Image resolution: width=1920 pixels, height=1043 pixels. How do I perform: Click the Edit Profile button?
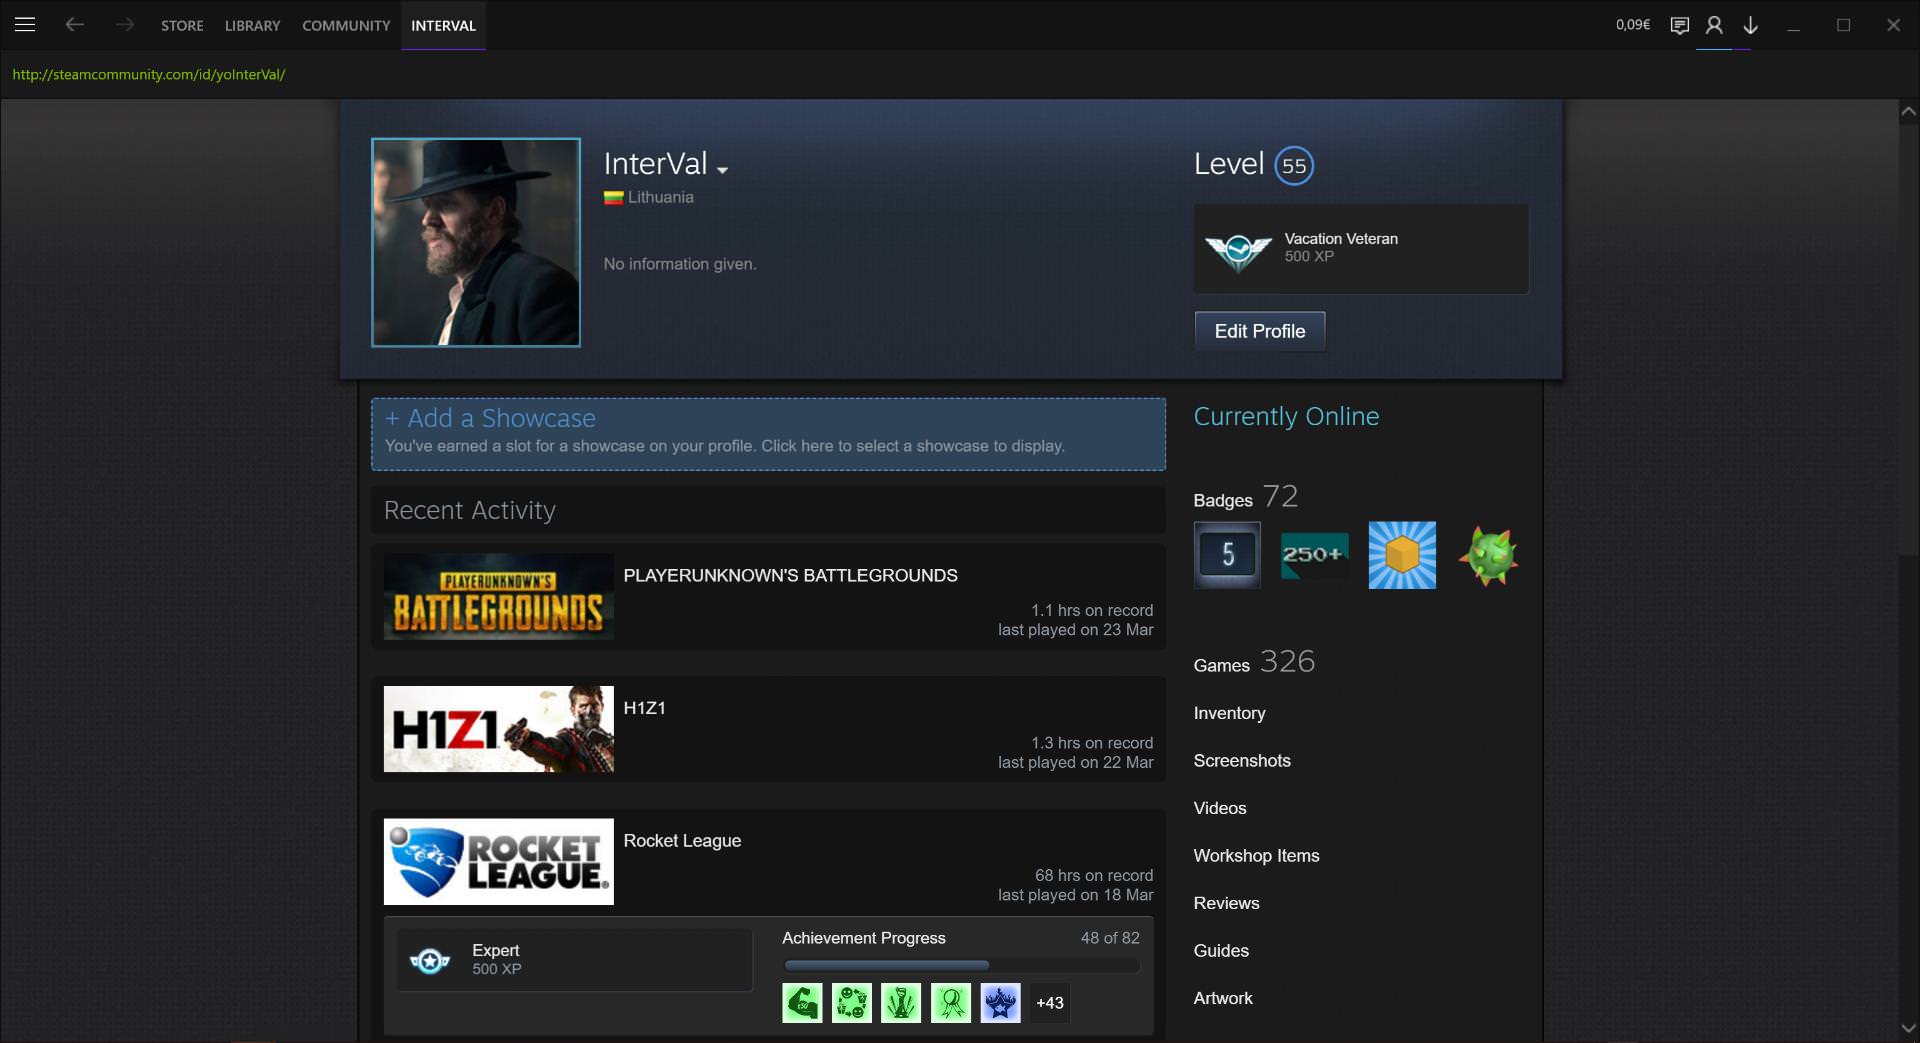(1260, 331)
